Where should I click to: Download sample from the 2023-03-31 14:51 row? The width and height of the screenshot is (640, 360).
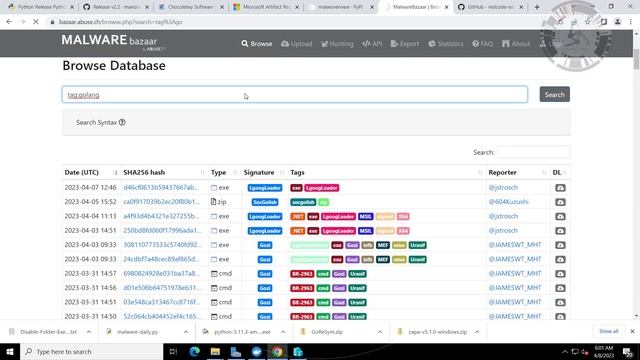point(560,302)
